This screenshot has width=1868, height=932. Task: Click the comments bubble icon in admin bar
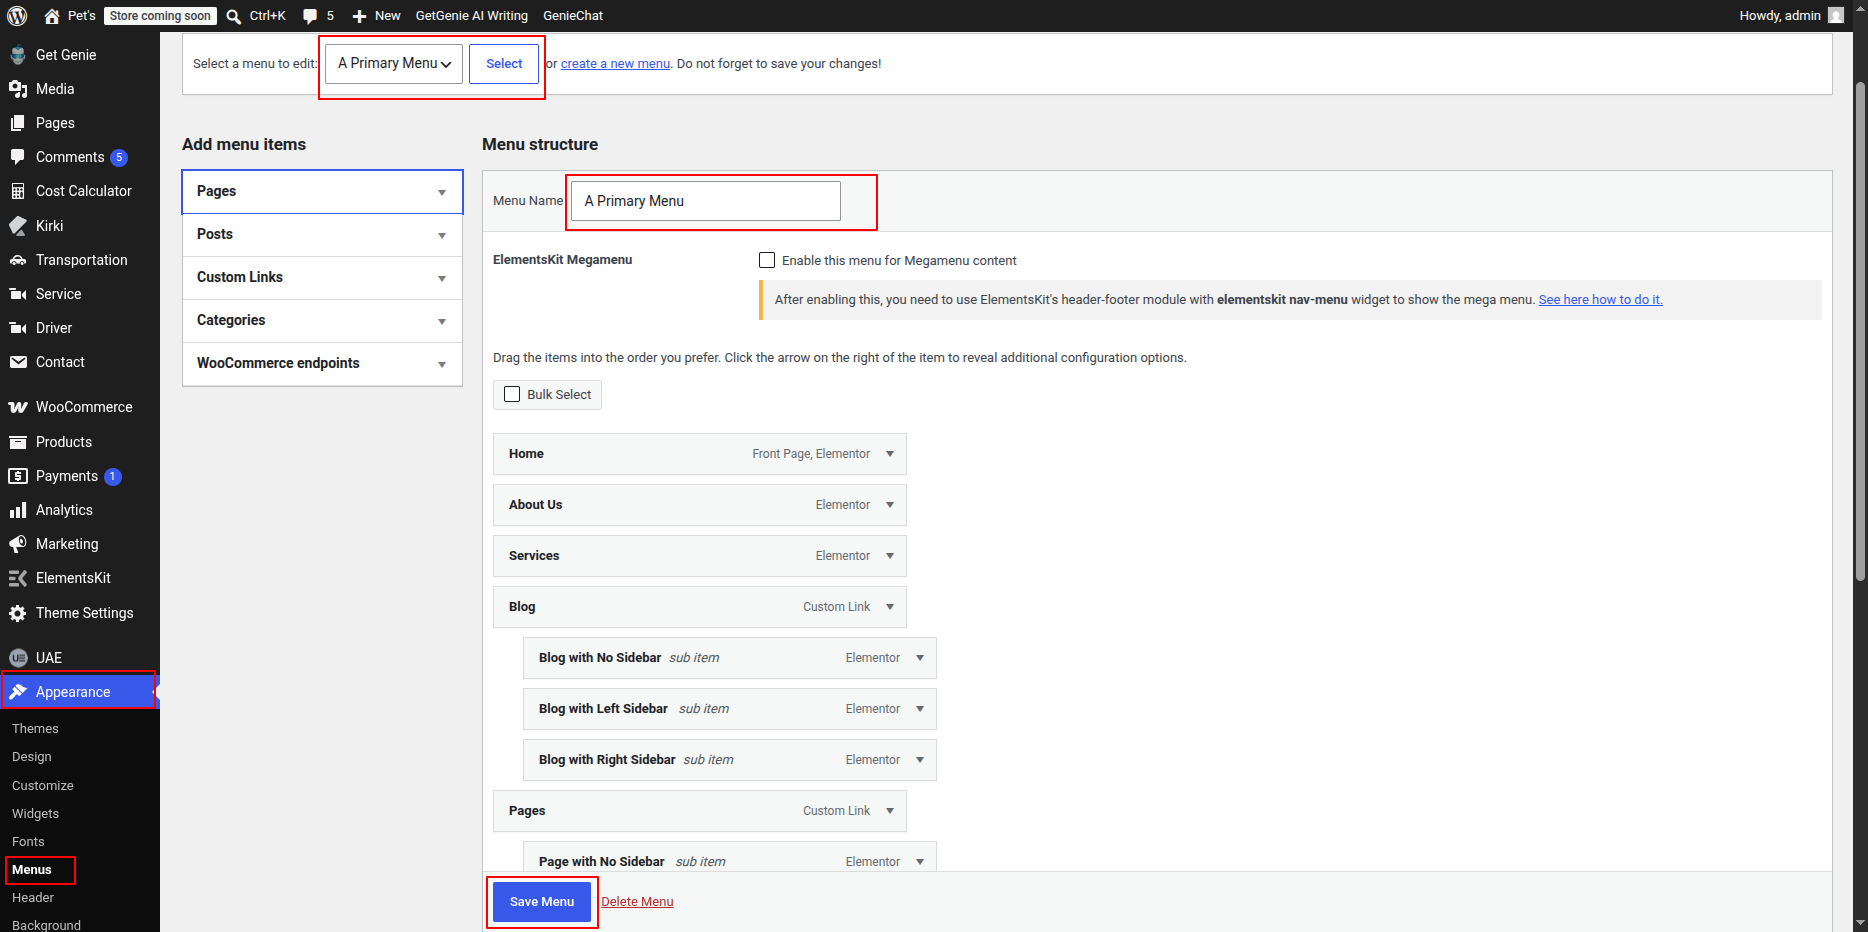coord(310,16)
